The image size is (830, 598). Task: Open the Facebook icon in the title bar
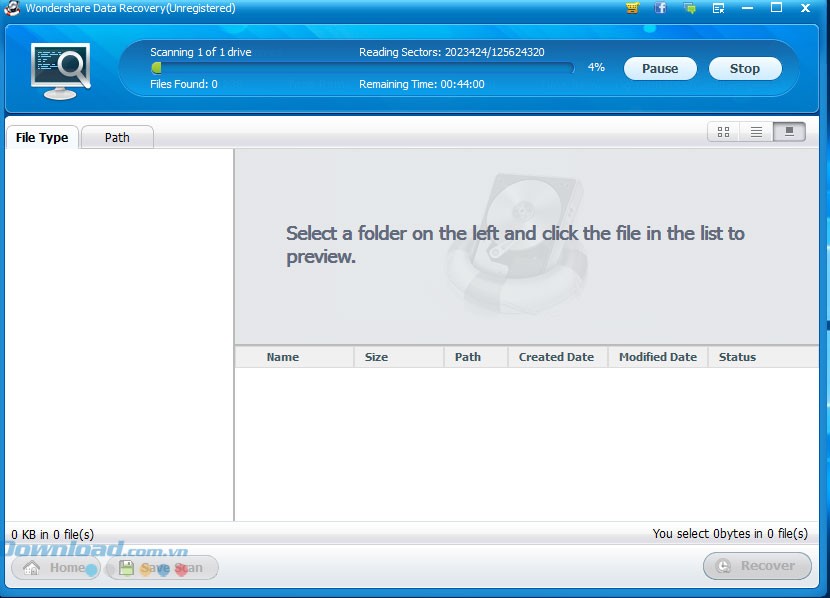[661, 8]
